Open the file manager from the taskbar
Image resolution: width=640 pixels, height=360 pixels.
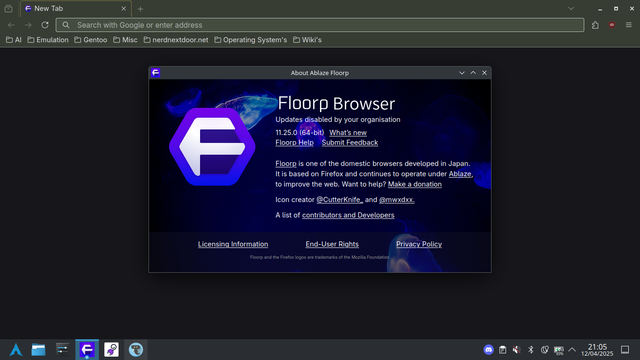[x=38, y=350]
